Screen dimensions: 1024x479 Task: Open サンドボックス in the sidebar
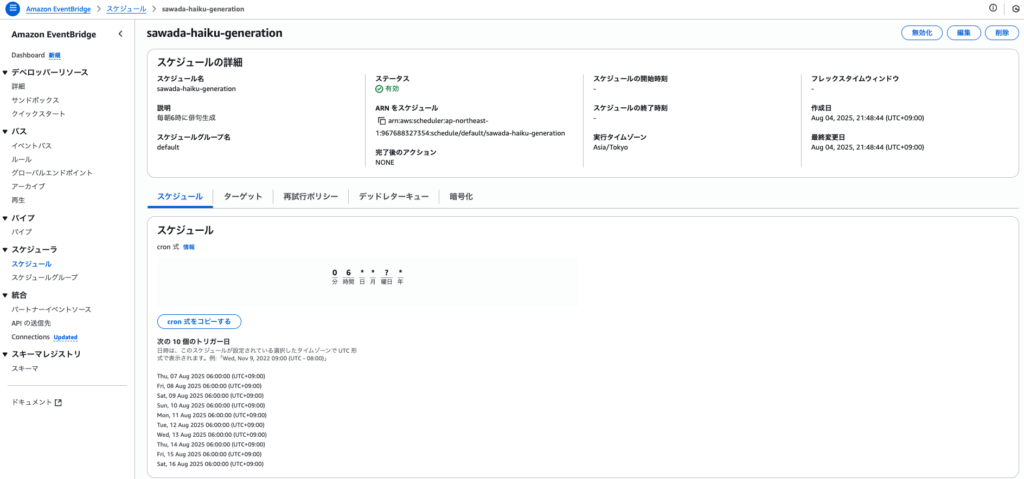click(x=35, y=100)
